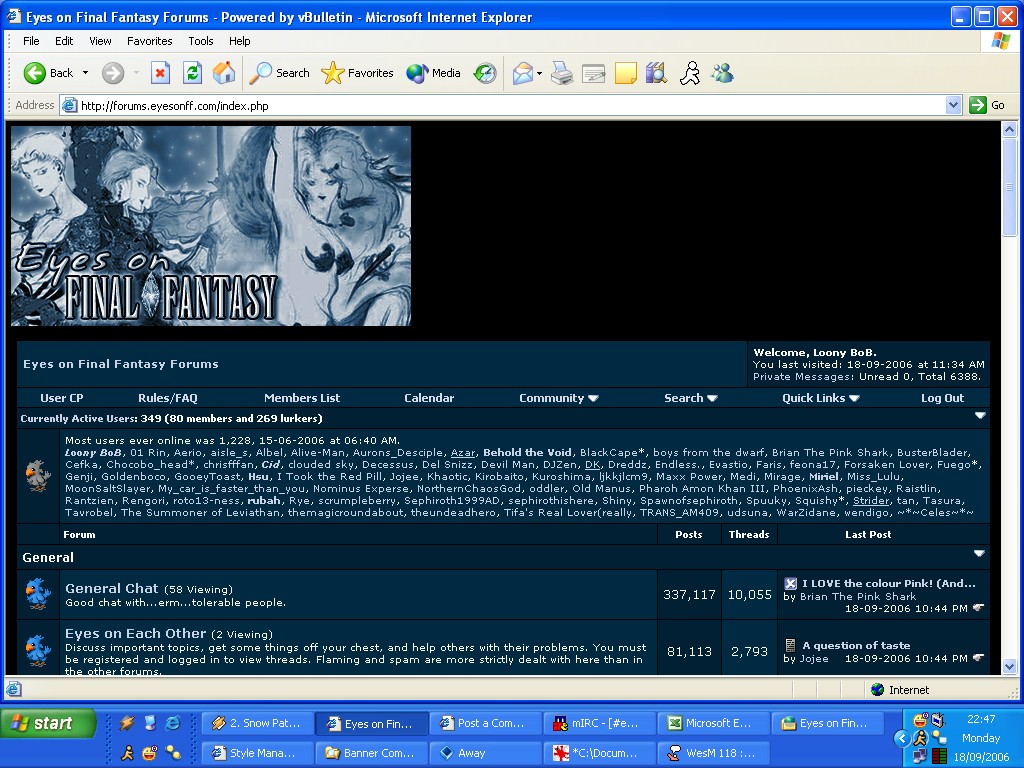This screenshot has height=768, width=1024.
Task: Open the General Chat forum link
Action: coord(112,588)
